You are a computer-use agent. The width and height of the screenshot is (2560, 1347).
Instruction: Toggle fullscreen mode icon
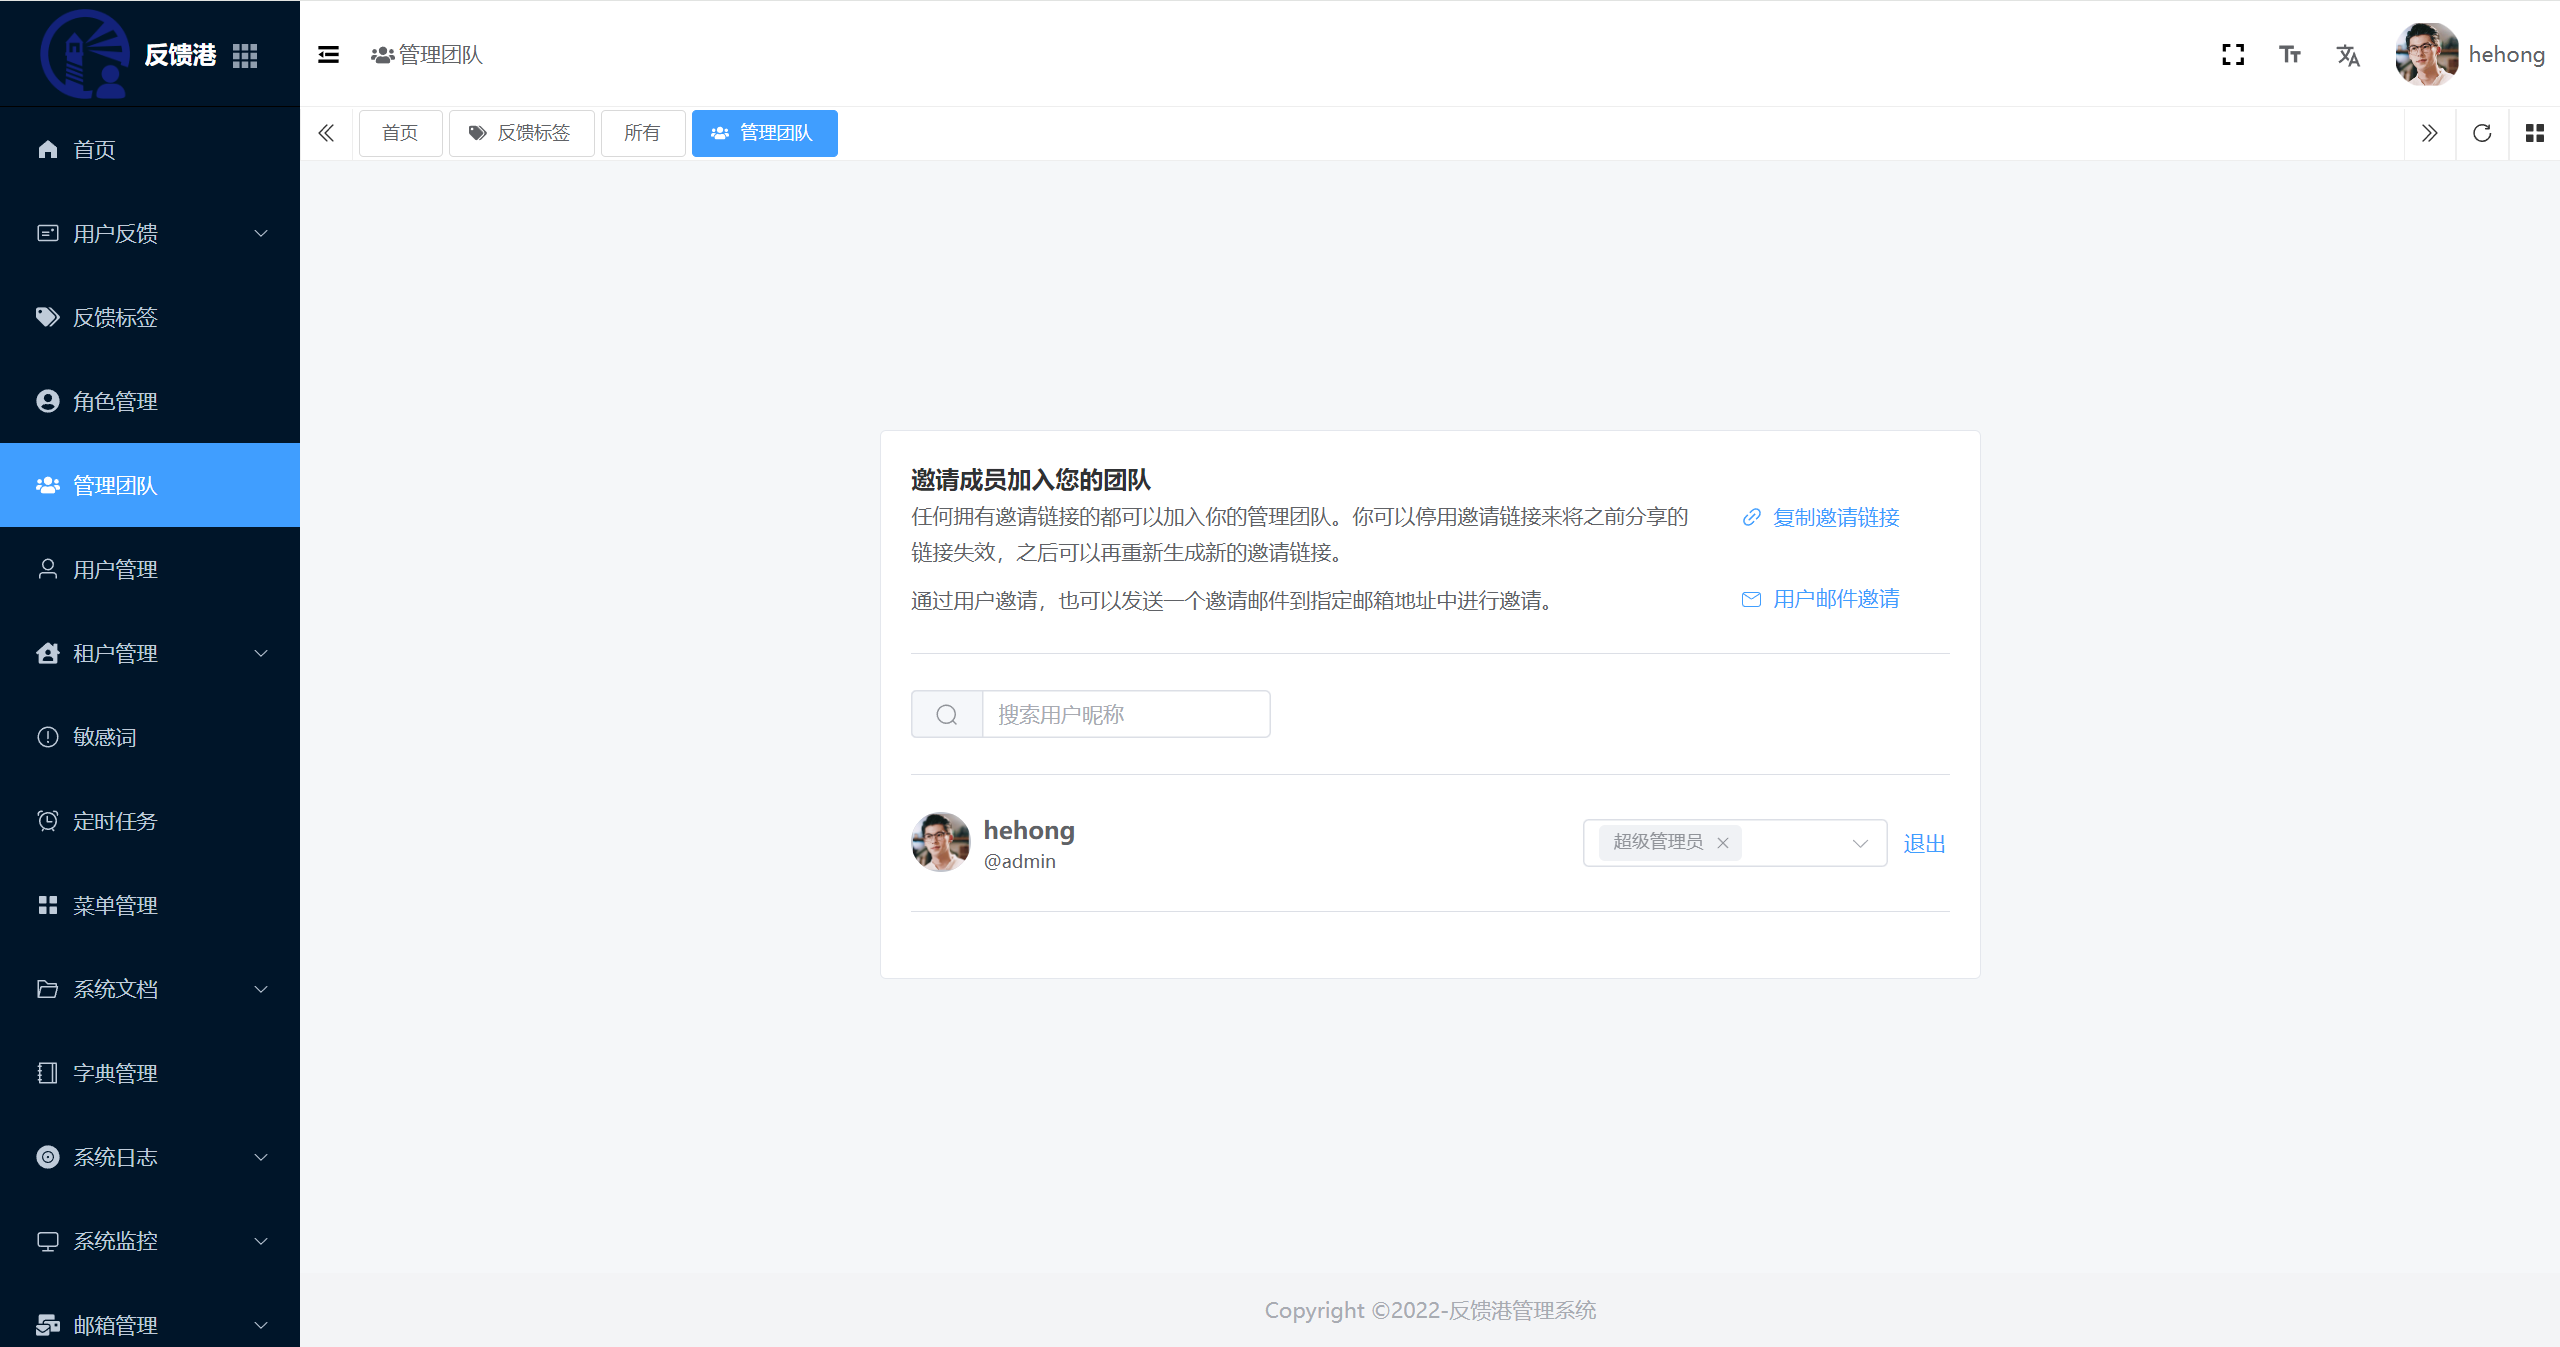[2233, 55]
